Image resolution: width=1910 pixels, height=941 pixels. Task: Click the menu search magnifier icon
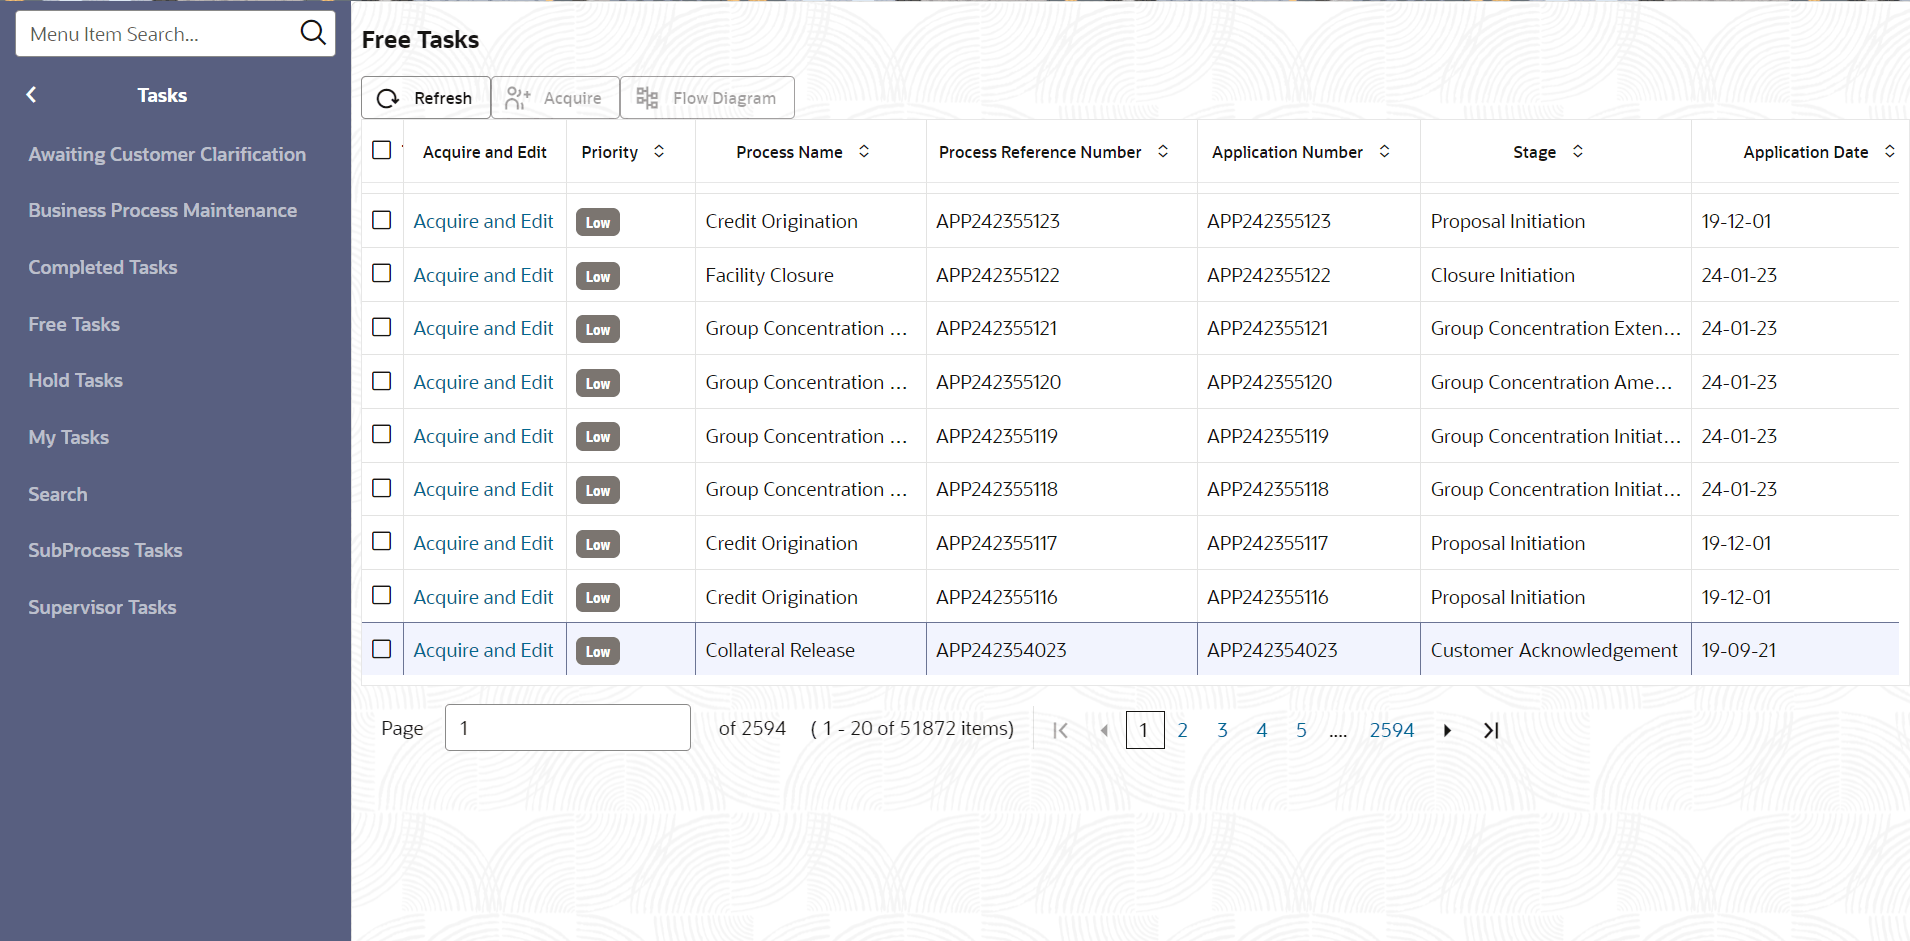pos(313,33)
